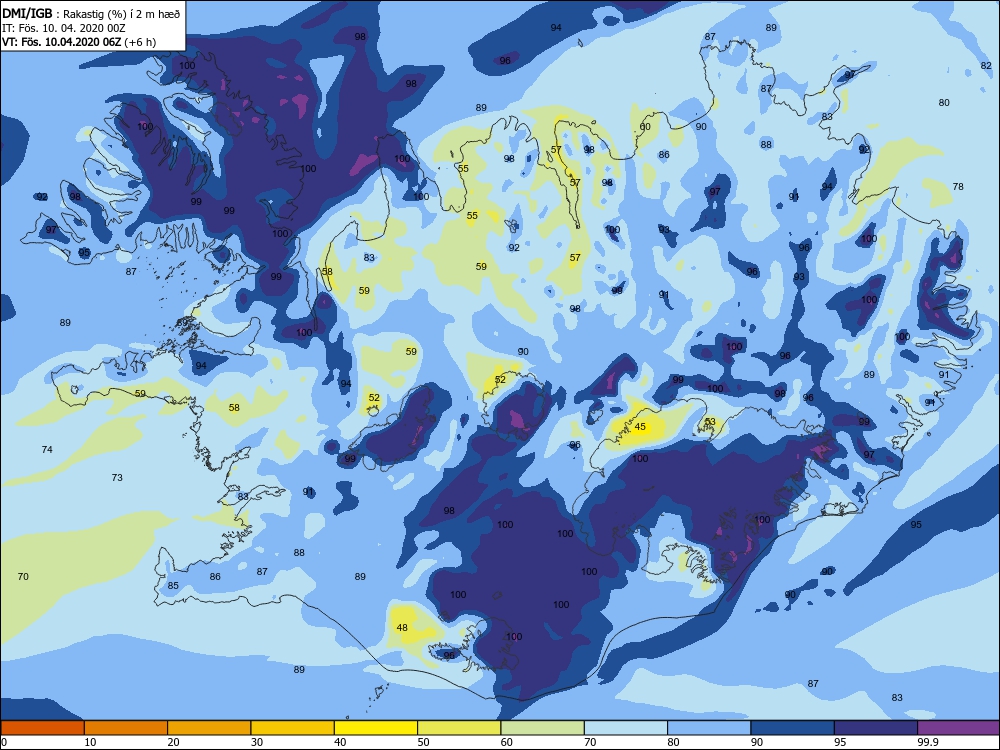Image resolution: width=1000 pixels, height=750 pixels.
Task: Click the DMI/IGB title text
Action: (27, 13)
